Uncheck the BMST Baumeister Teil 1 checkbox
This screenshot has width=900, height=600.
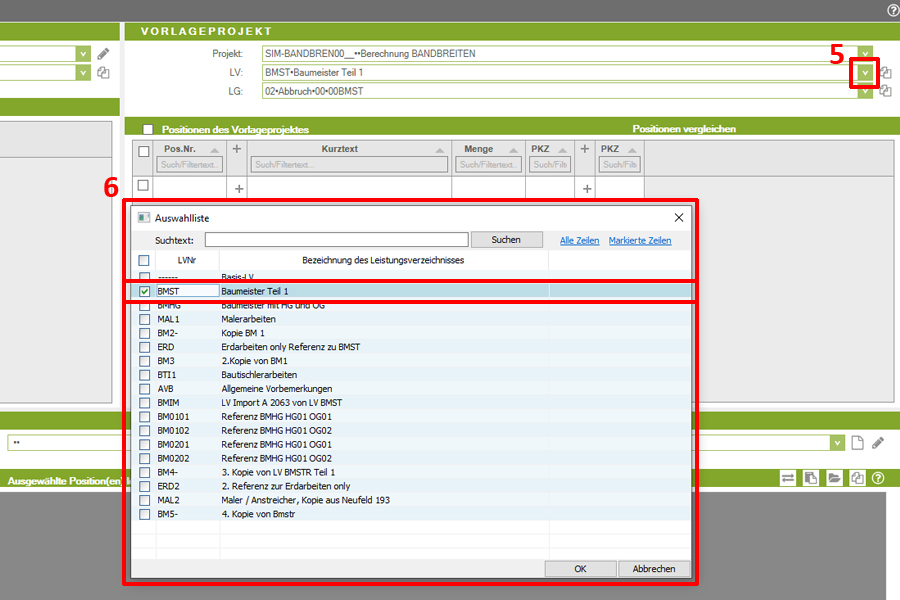click(x=145, y=291)
